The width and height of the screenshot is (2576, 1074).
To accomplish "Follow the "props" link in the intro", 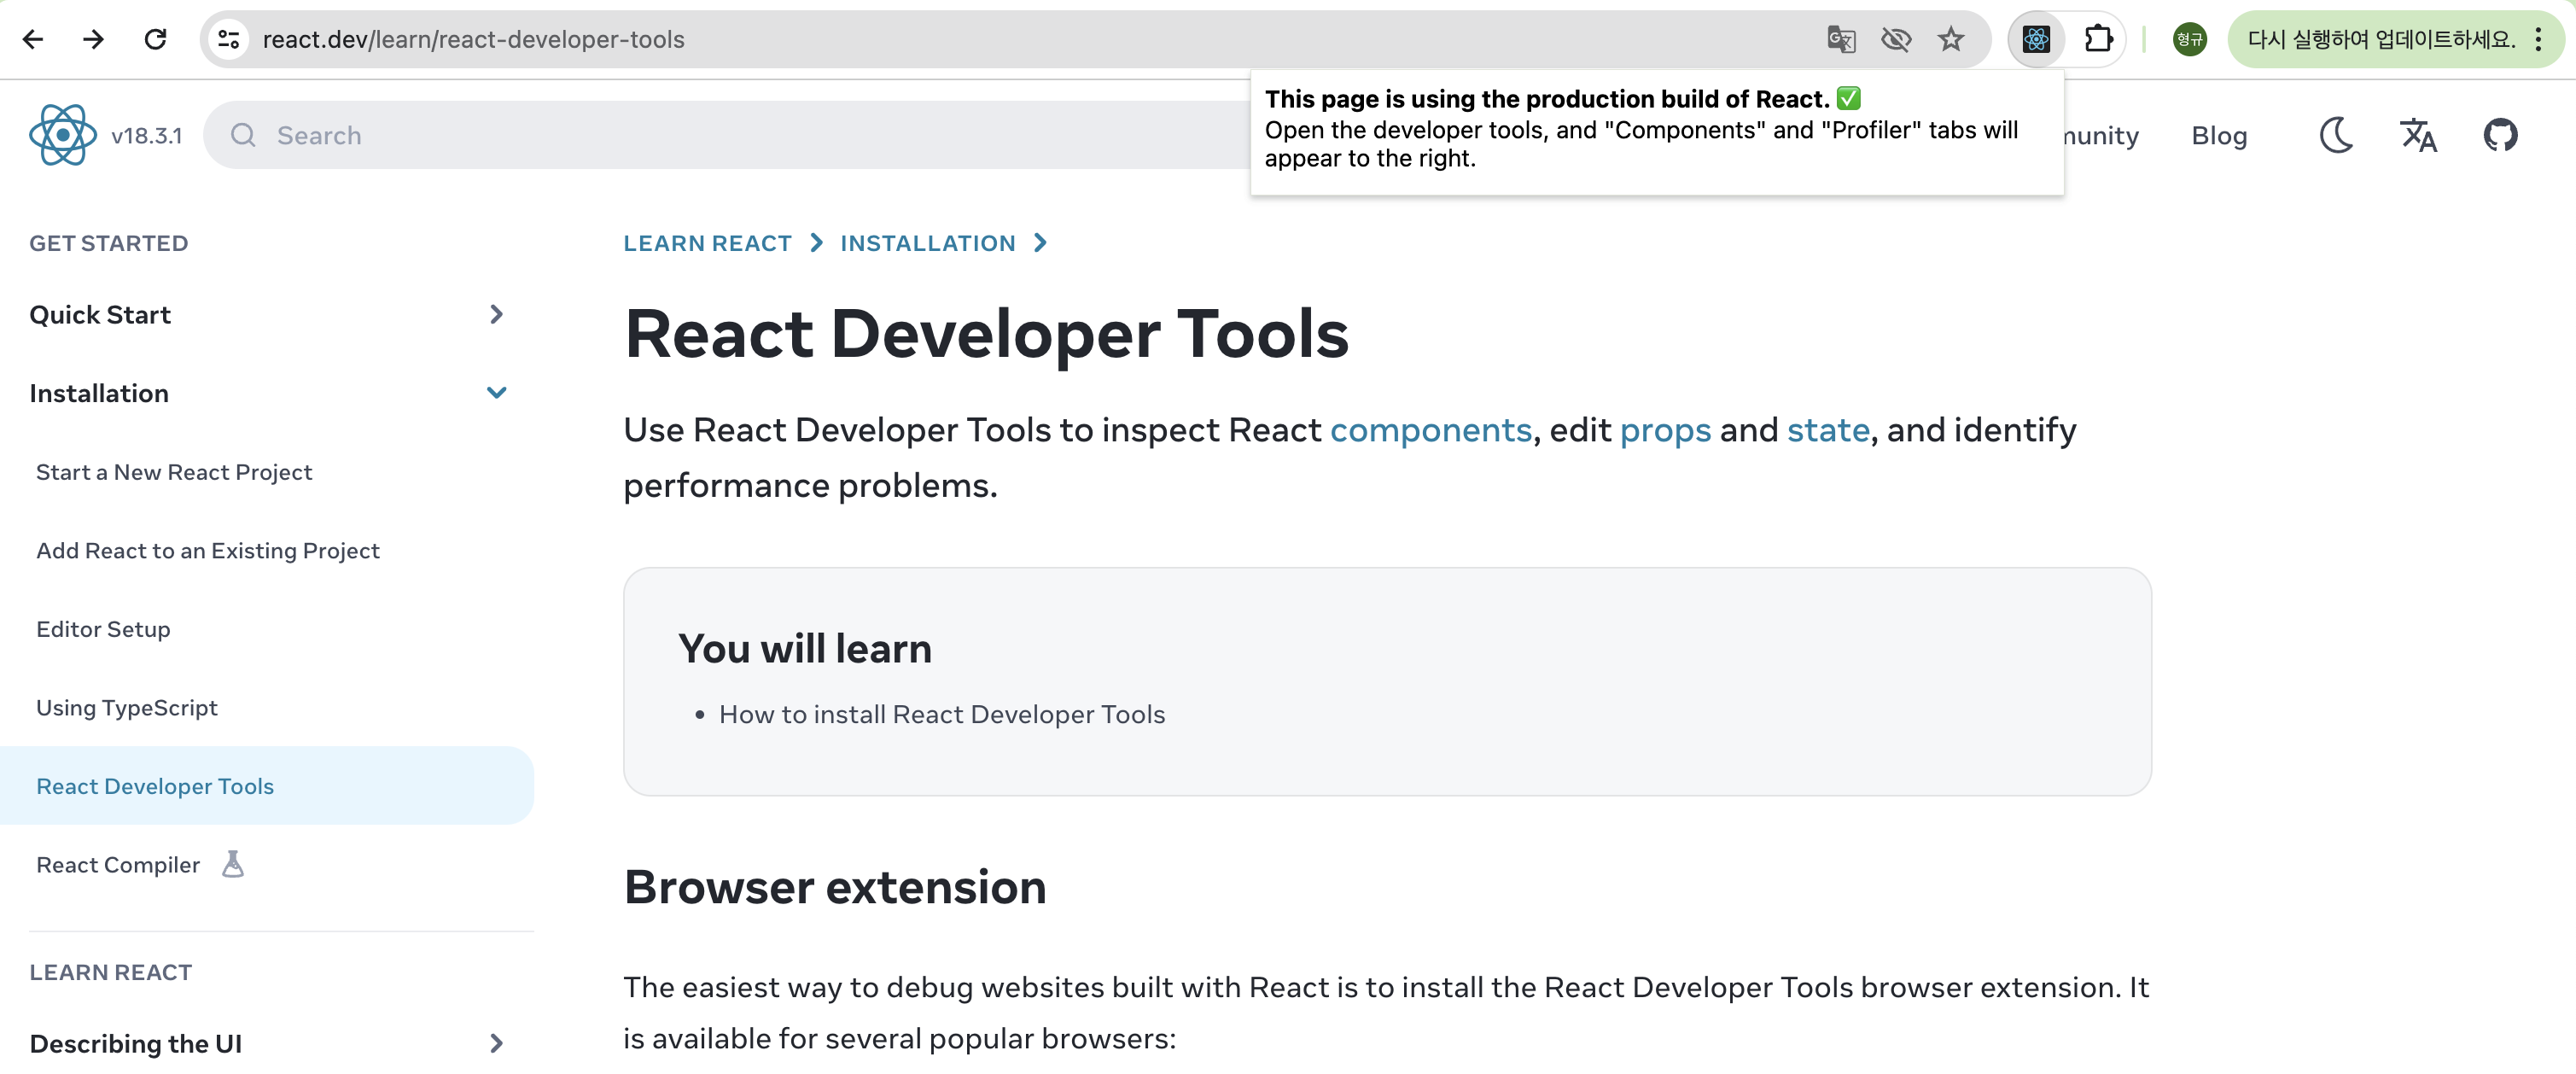I will [x=1665, y=430].
